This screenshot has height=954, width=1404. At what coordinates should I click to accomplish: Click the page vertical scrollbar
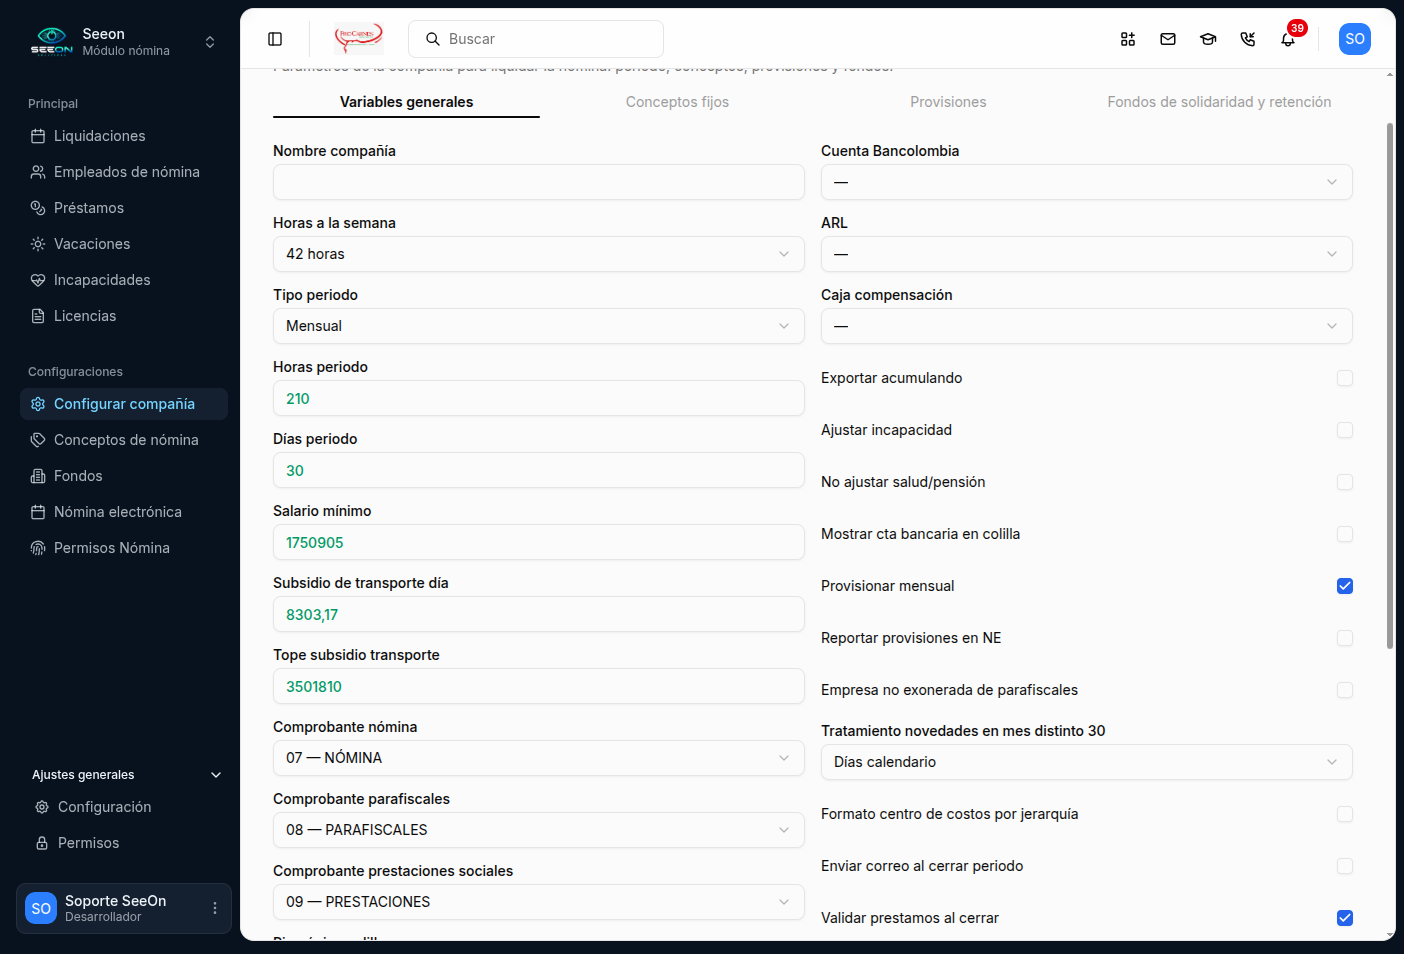click(x=1390, y=386)
